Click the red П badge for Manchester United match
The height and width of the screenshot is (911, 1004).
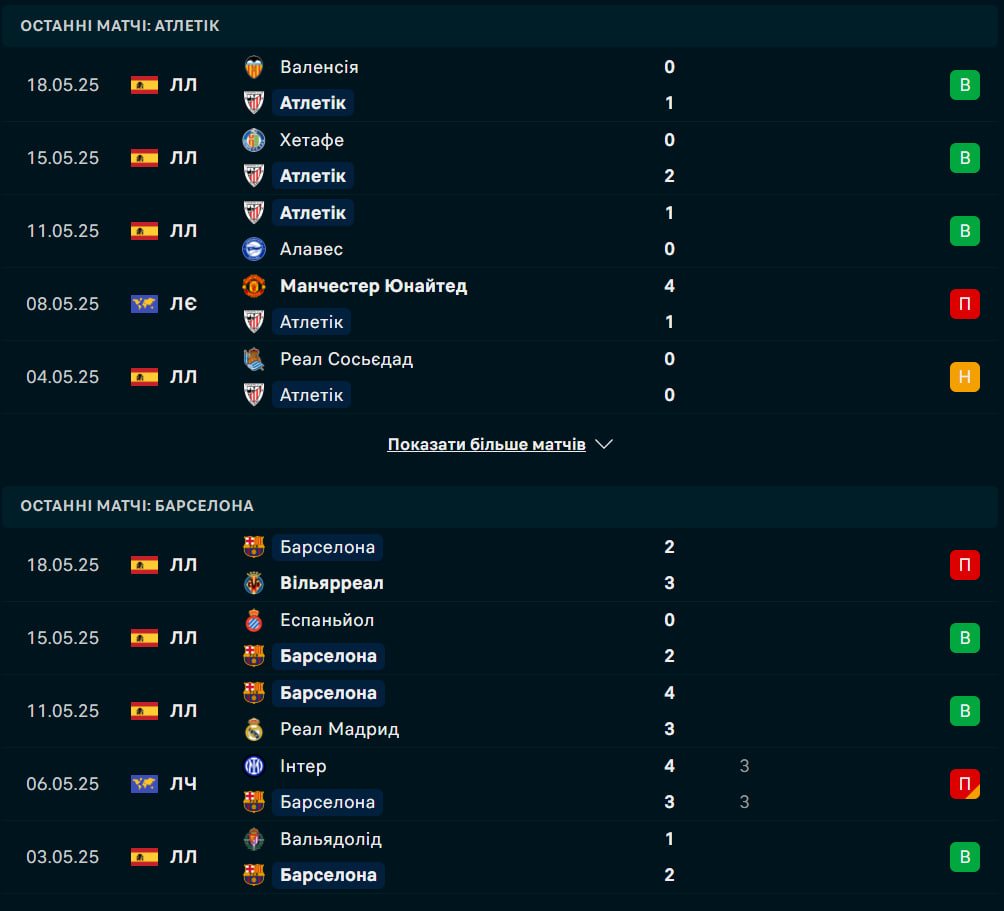[965, 303]
